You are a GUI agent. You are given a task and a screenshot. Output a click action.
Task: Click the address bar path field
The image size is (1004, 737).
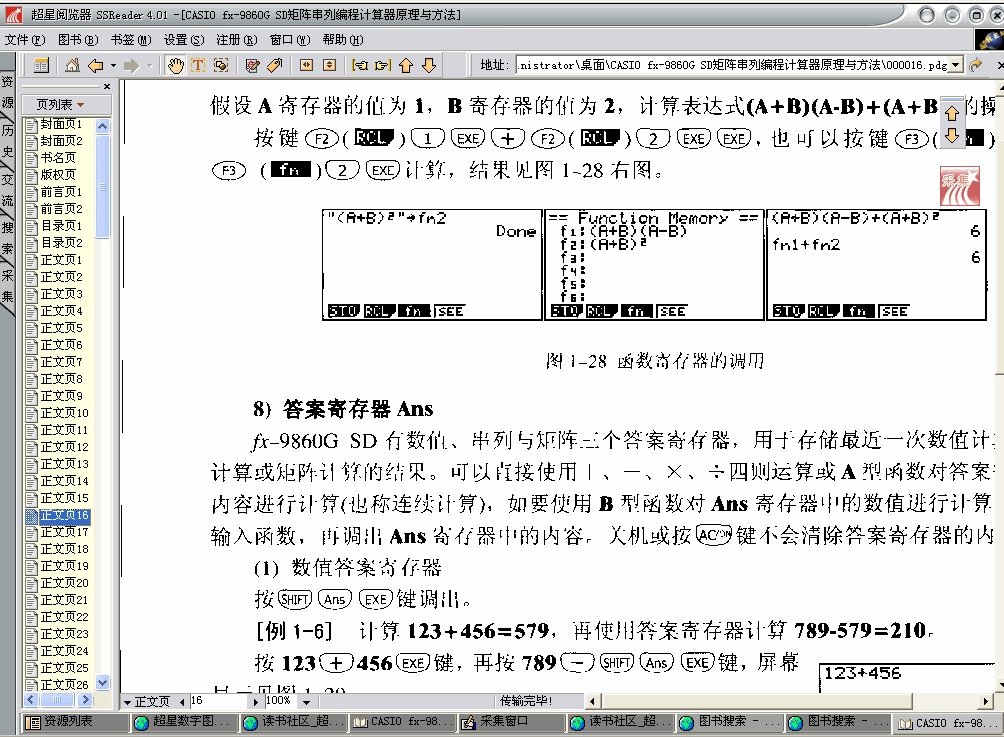tap(732, 65)
